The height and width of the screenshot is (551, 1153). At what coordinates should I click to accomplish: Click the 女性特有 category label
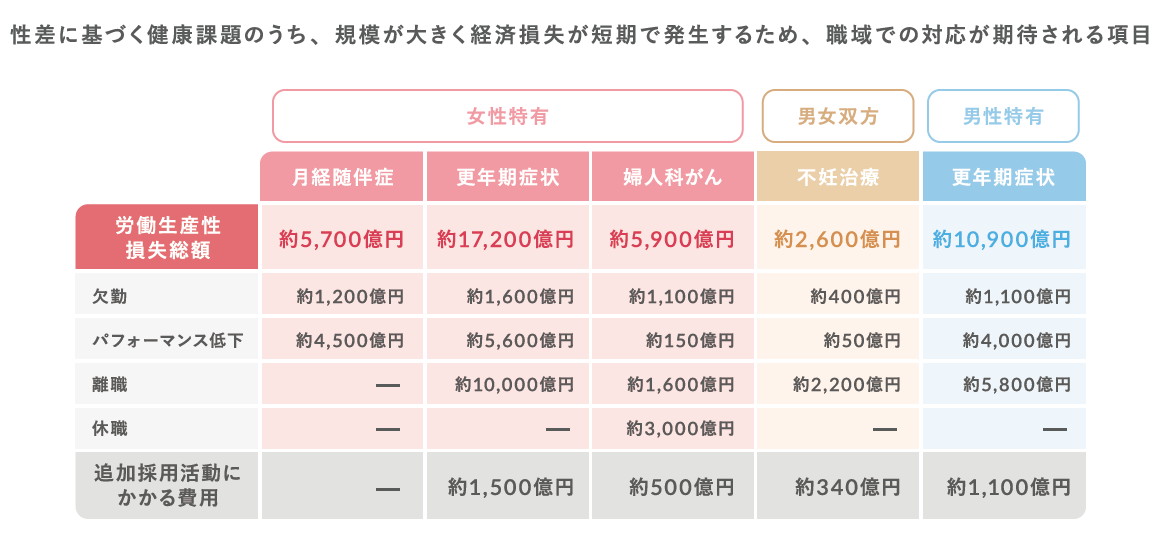coord(508,116)
